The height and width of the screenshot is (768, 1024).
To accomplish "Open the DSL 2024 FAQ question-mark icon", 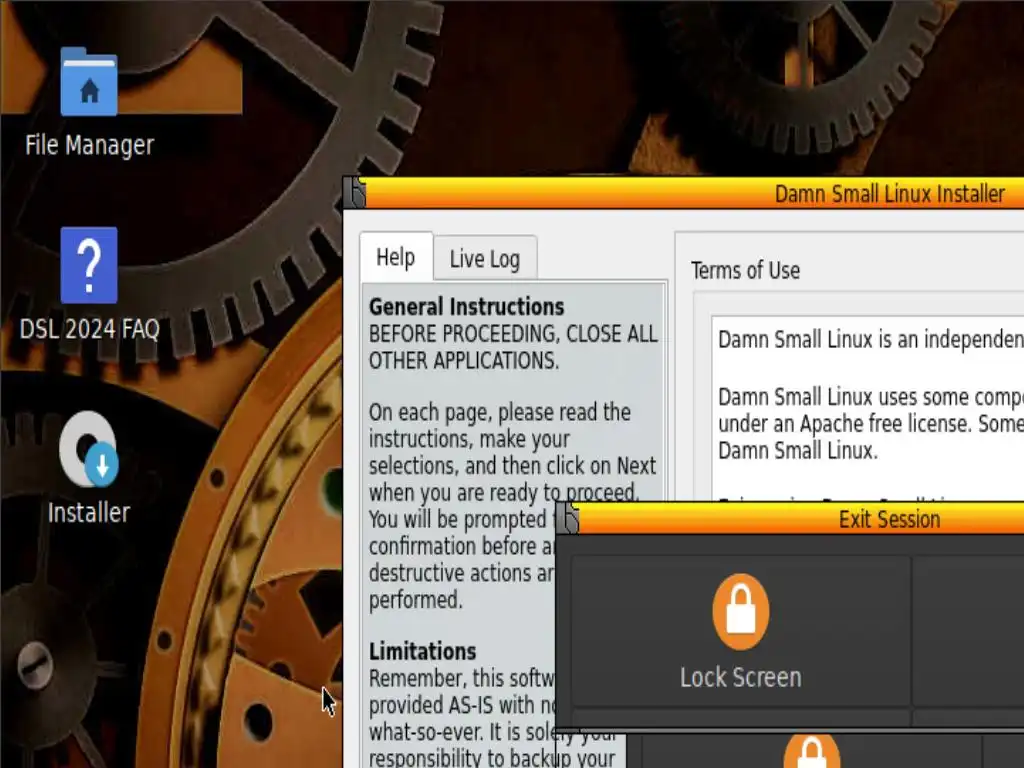I will (x=89, y=265).
